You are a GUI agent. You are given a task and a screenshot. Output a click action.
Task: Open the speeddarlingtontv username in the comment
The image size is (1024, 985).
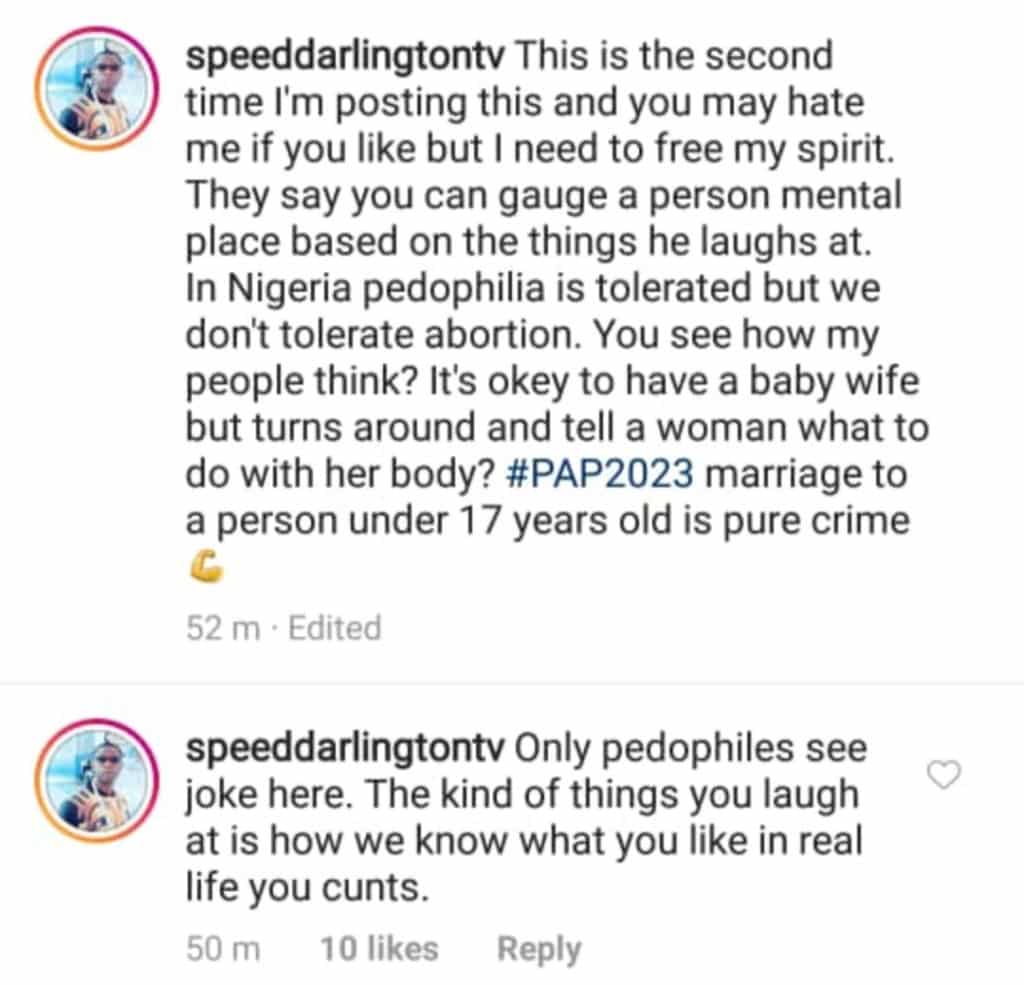[345, 749]
